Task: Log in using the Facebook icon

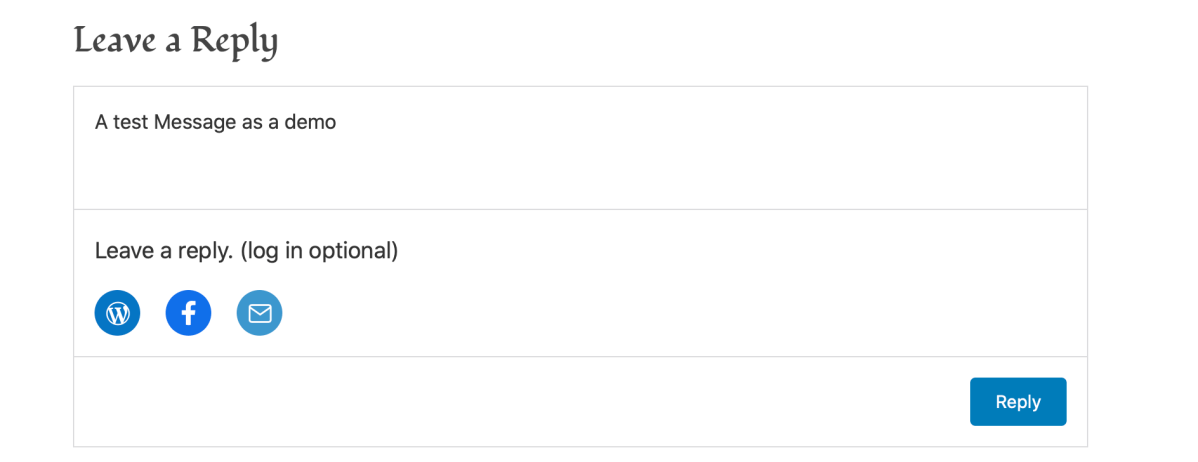Action: click(188, 313)
